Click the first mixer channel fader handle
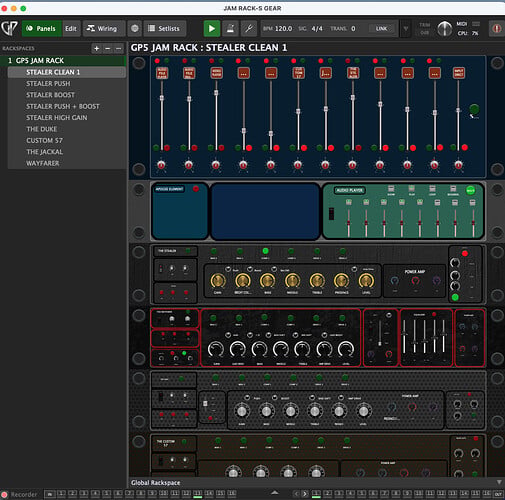The width and height of the screenshot is (505, 500). (x=162, y=98)
